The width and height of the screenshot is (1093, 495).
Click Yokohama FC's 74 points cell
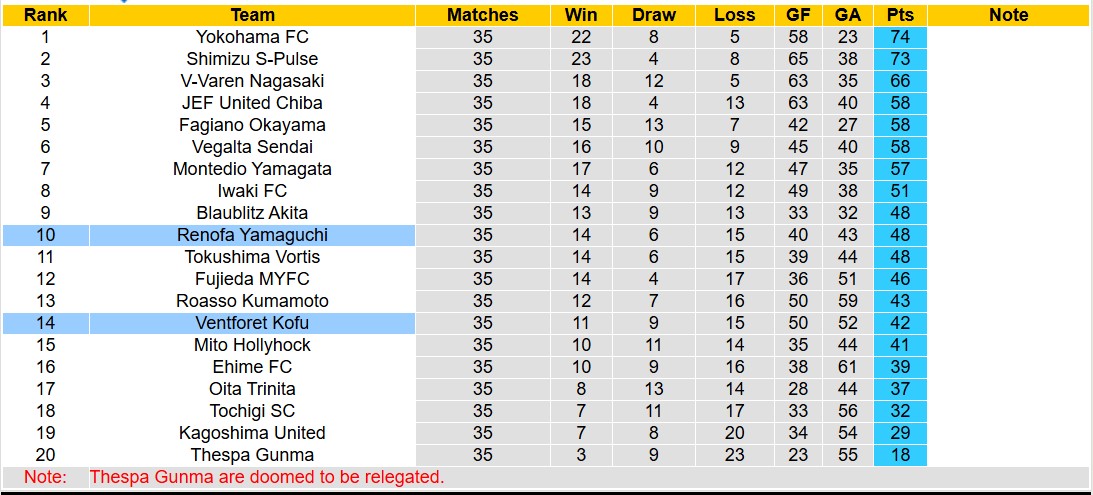[x=900, y=37]
